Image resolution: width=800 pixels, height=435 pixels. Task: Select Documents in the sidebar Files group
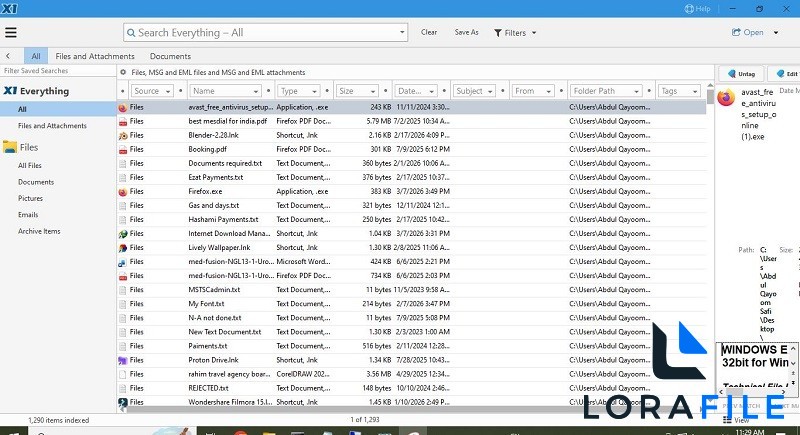coord(36,182)
